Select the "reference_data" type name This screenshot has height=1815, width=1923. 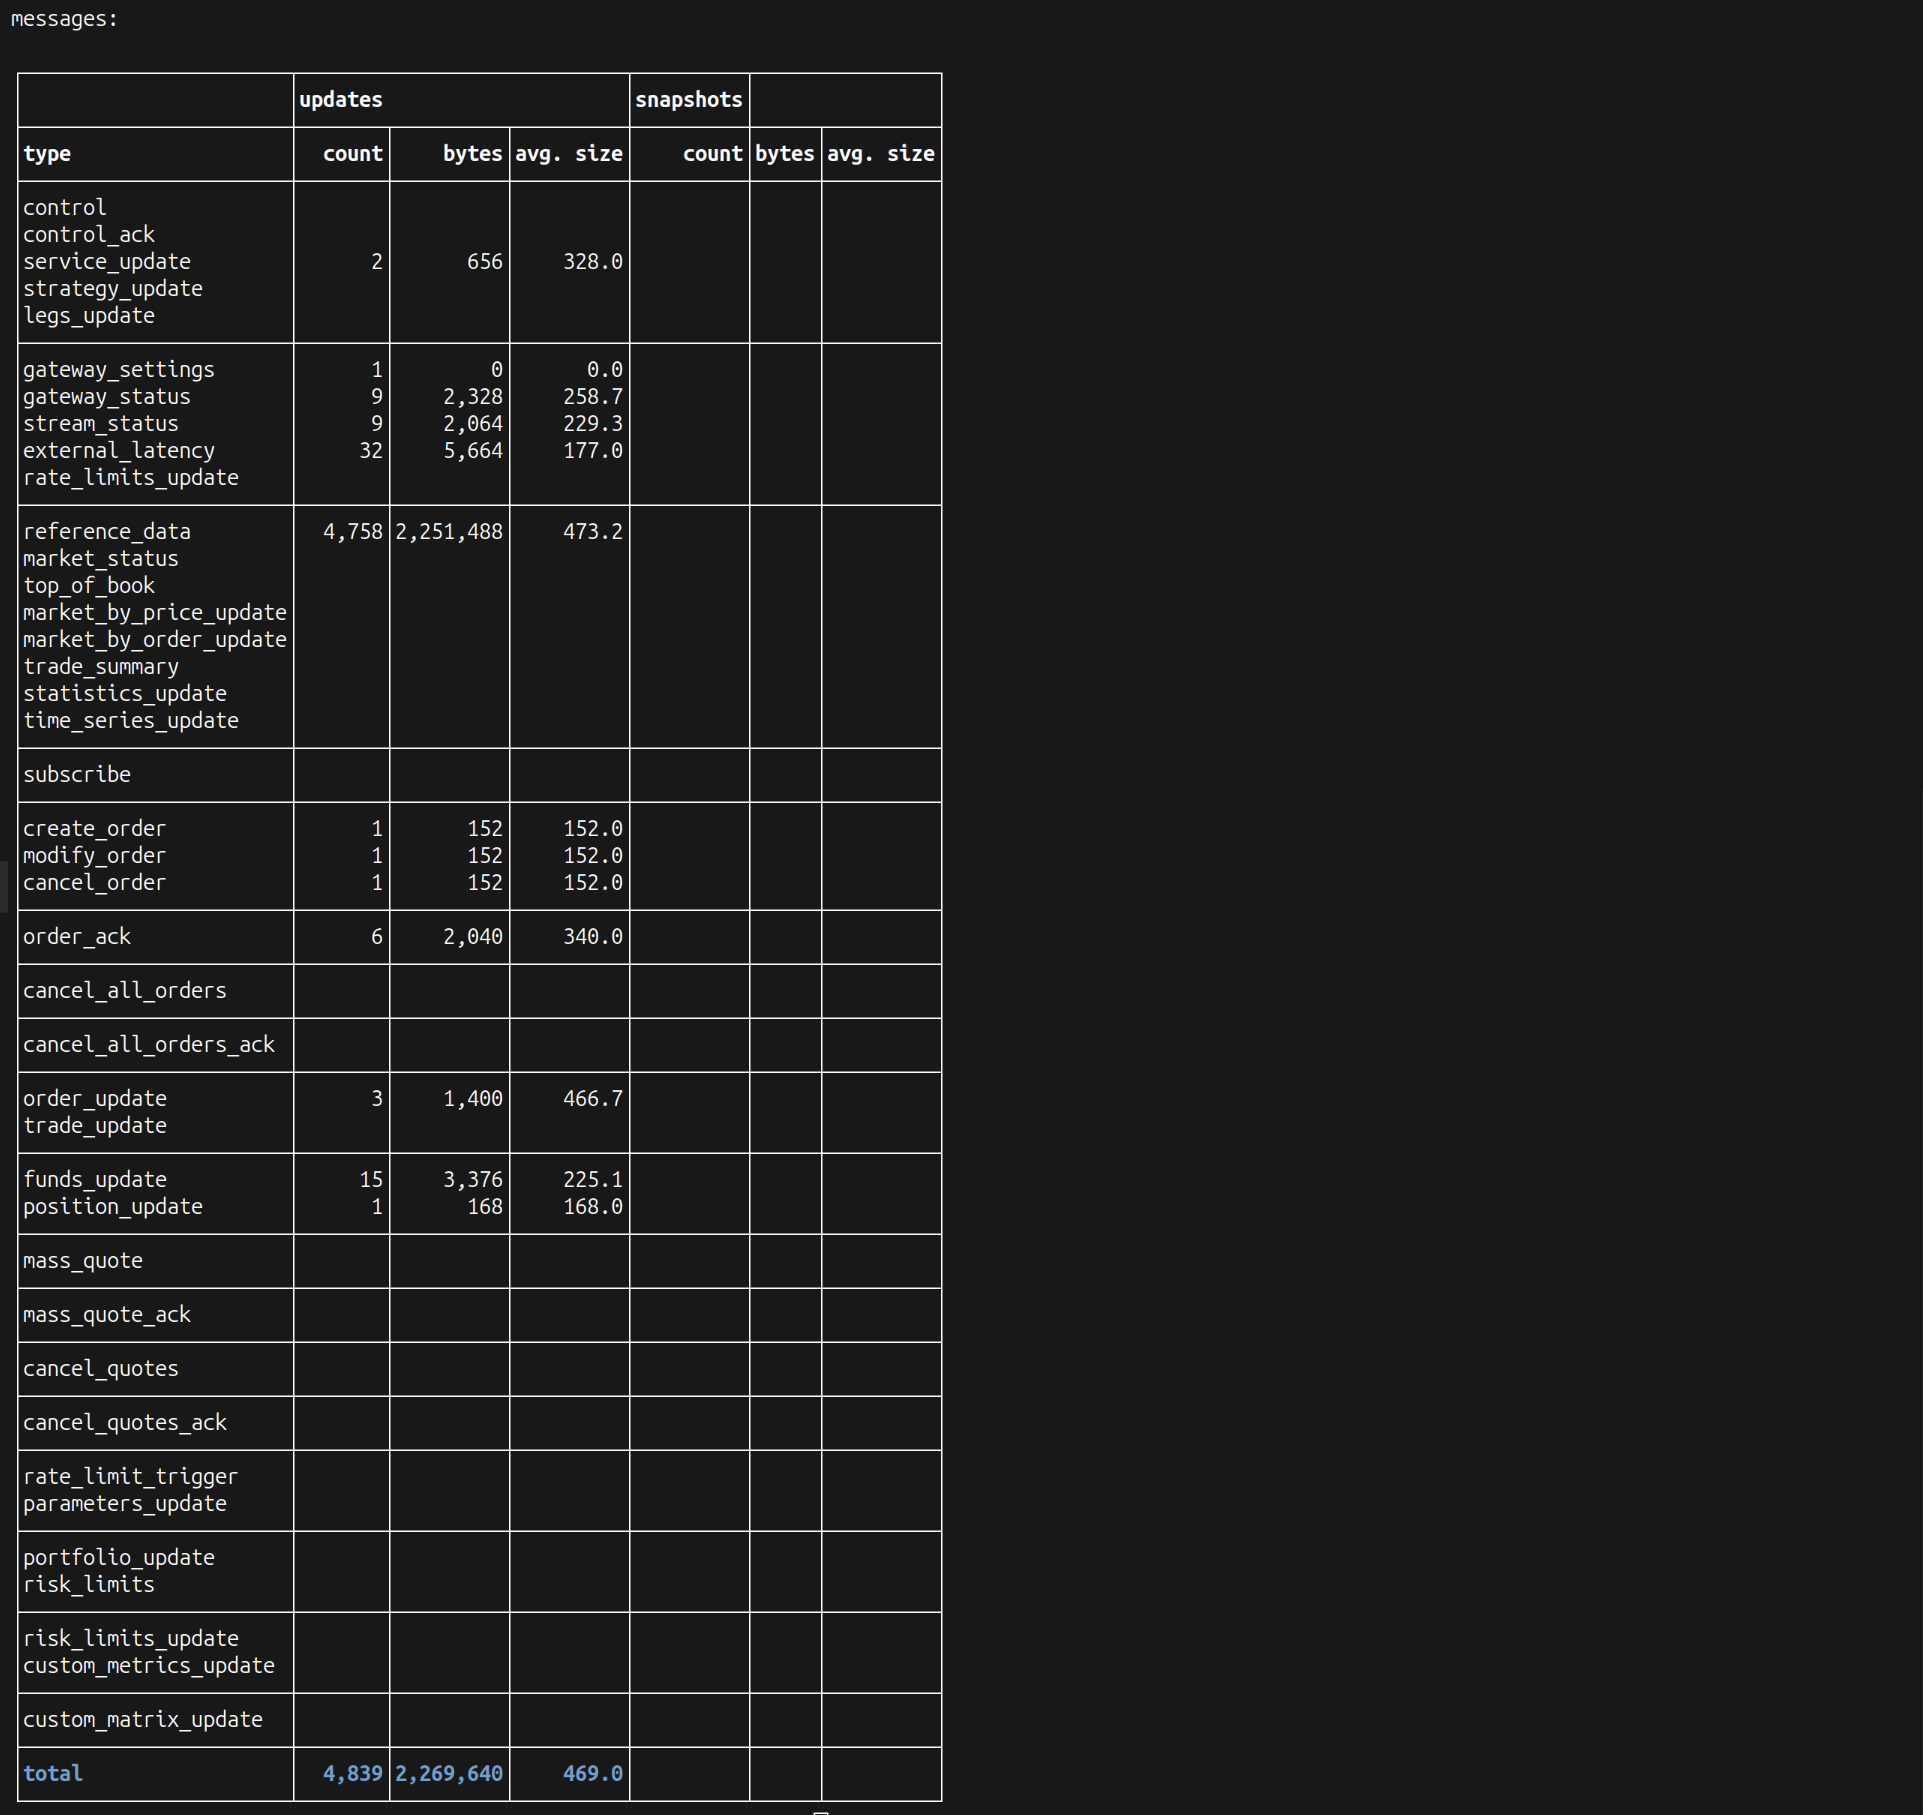[107, 532]
